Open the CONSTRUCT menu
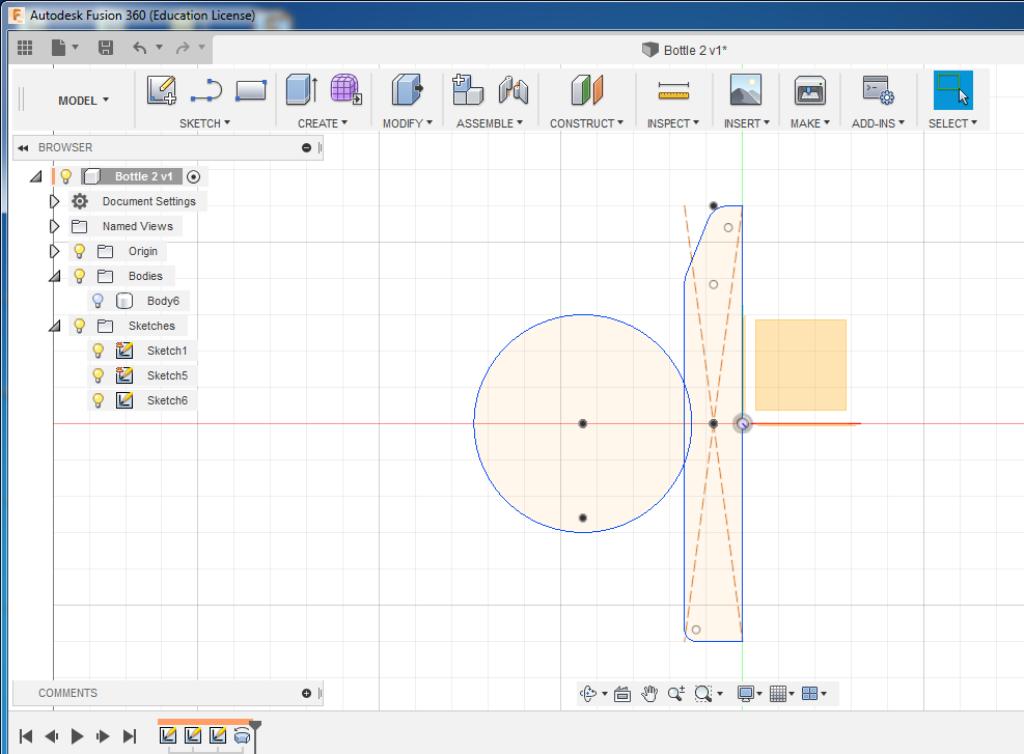 tap(586, 123)
